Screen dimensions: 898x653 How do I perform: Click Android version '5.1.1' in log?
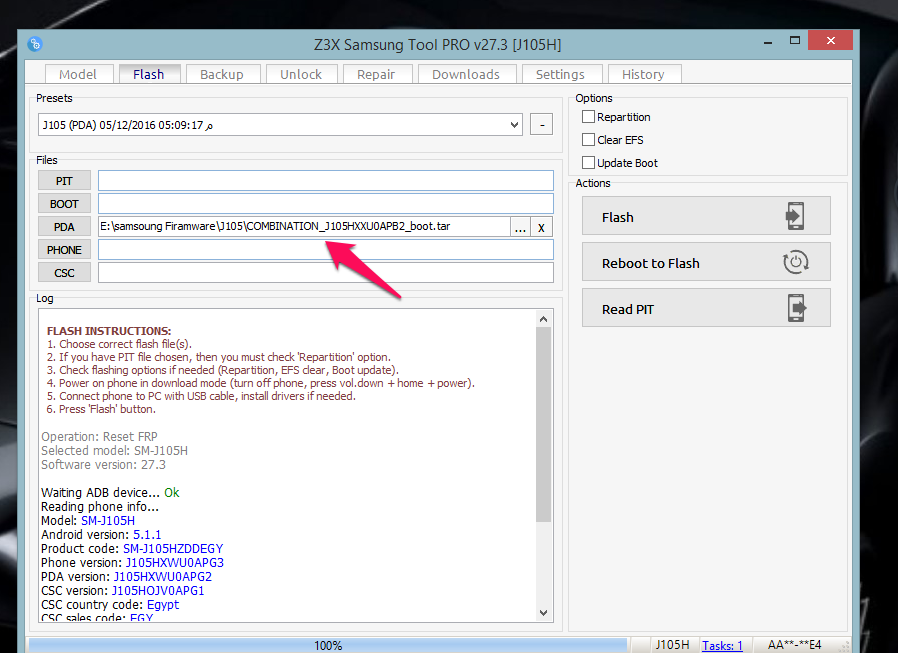(x=147, y=534)
